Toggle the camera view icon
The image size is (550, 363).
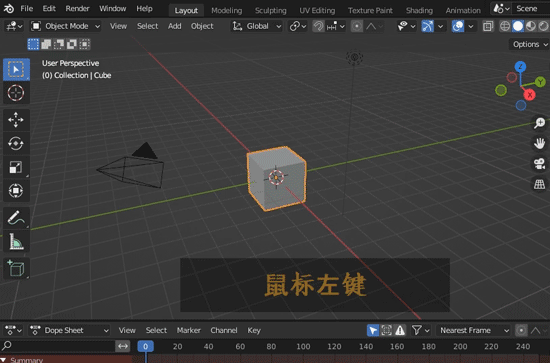coord(539,163)
